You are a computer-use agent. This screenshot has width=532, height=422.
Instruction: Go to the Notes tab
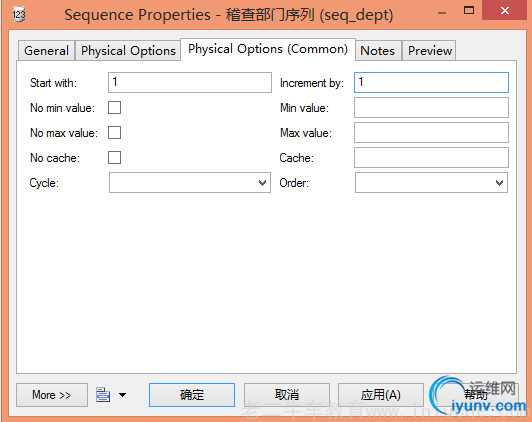click(x=378, y=51)
